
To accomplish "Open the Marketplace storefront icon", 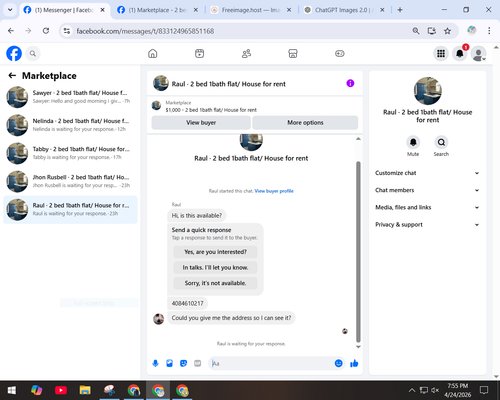I will pos(293,53).
